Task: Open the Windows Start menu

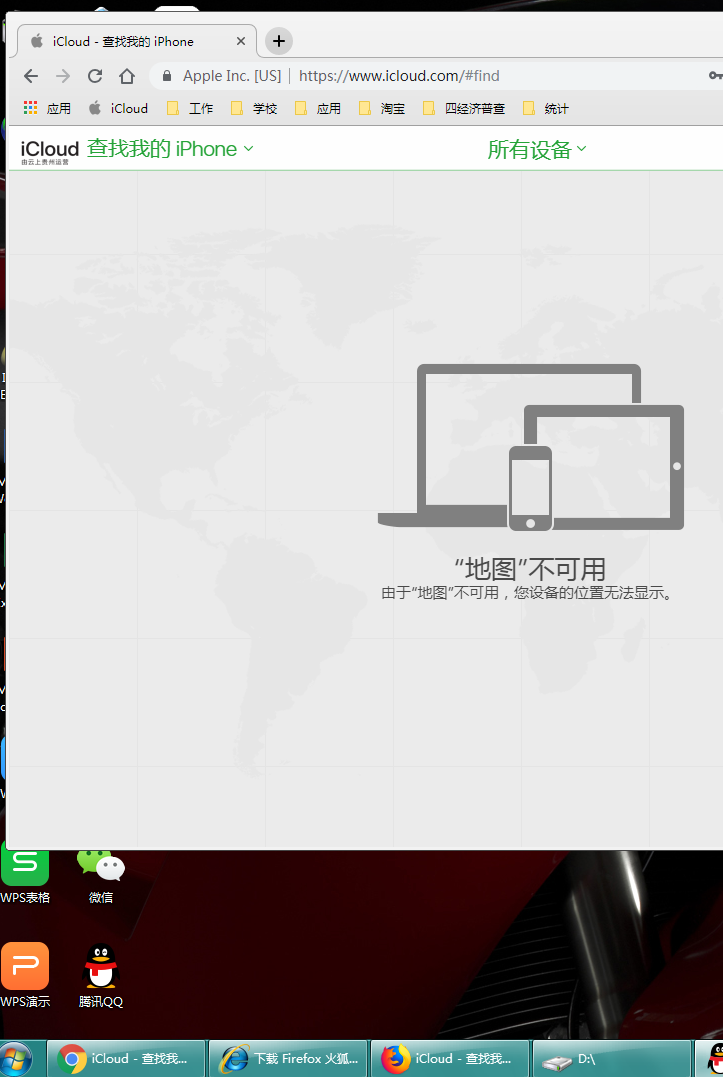Action: (x=17, y=1058)
